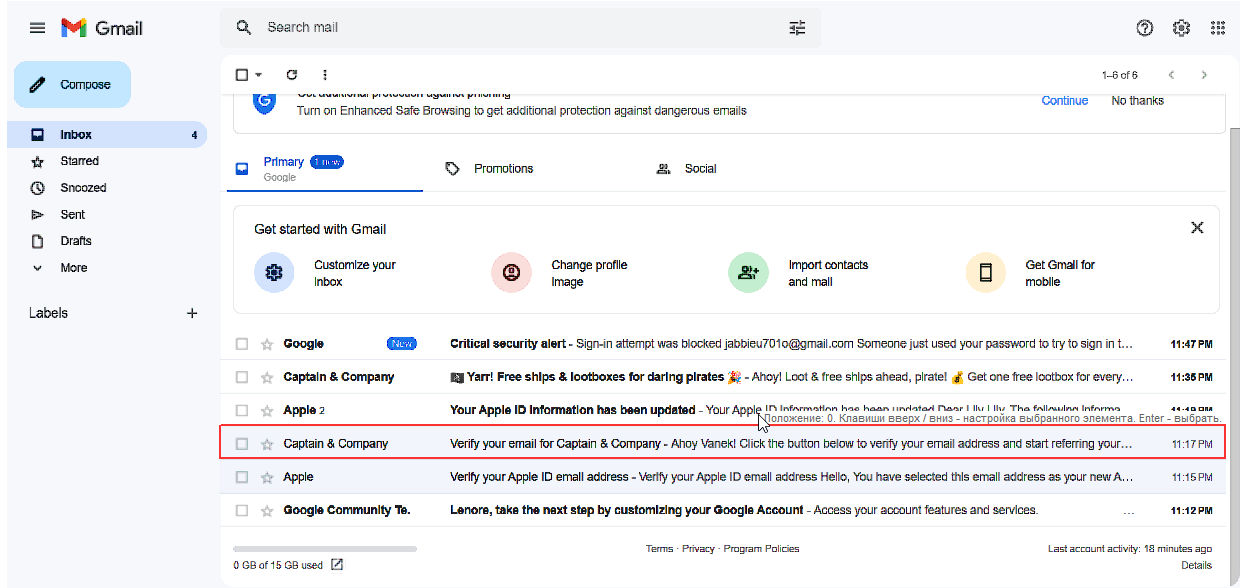
Task: Open the Support help icon
Action: coord(1145,28)
